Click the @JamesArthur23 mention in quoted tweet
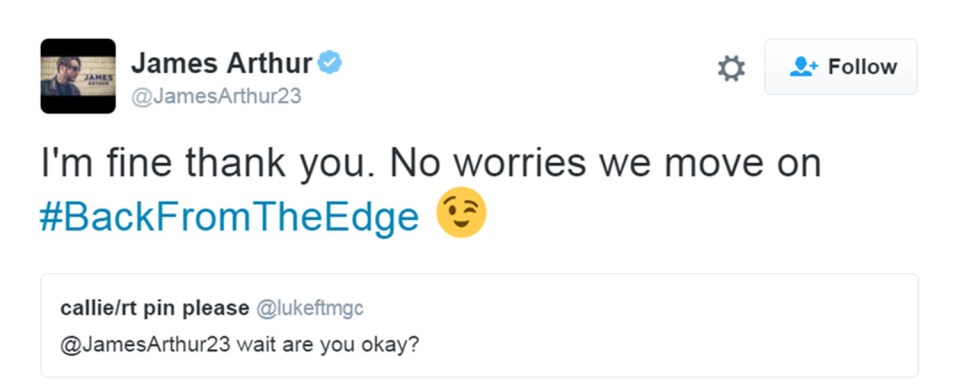 pyautogui.click(x=145, y=345)
